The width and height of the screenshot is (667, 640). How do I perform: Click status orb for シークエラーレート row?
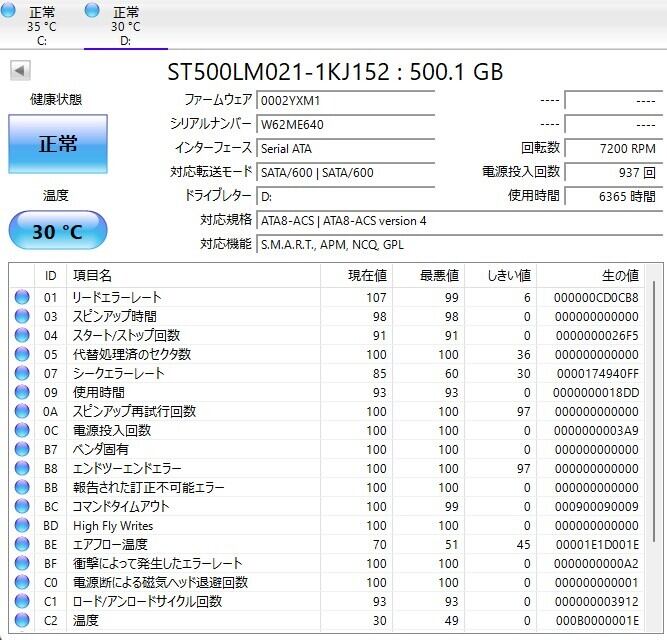[x=22, y=373]
